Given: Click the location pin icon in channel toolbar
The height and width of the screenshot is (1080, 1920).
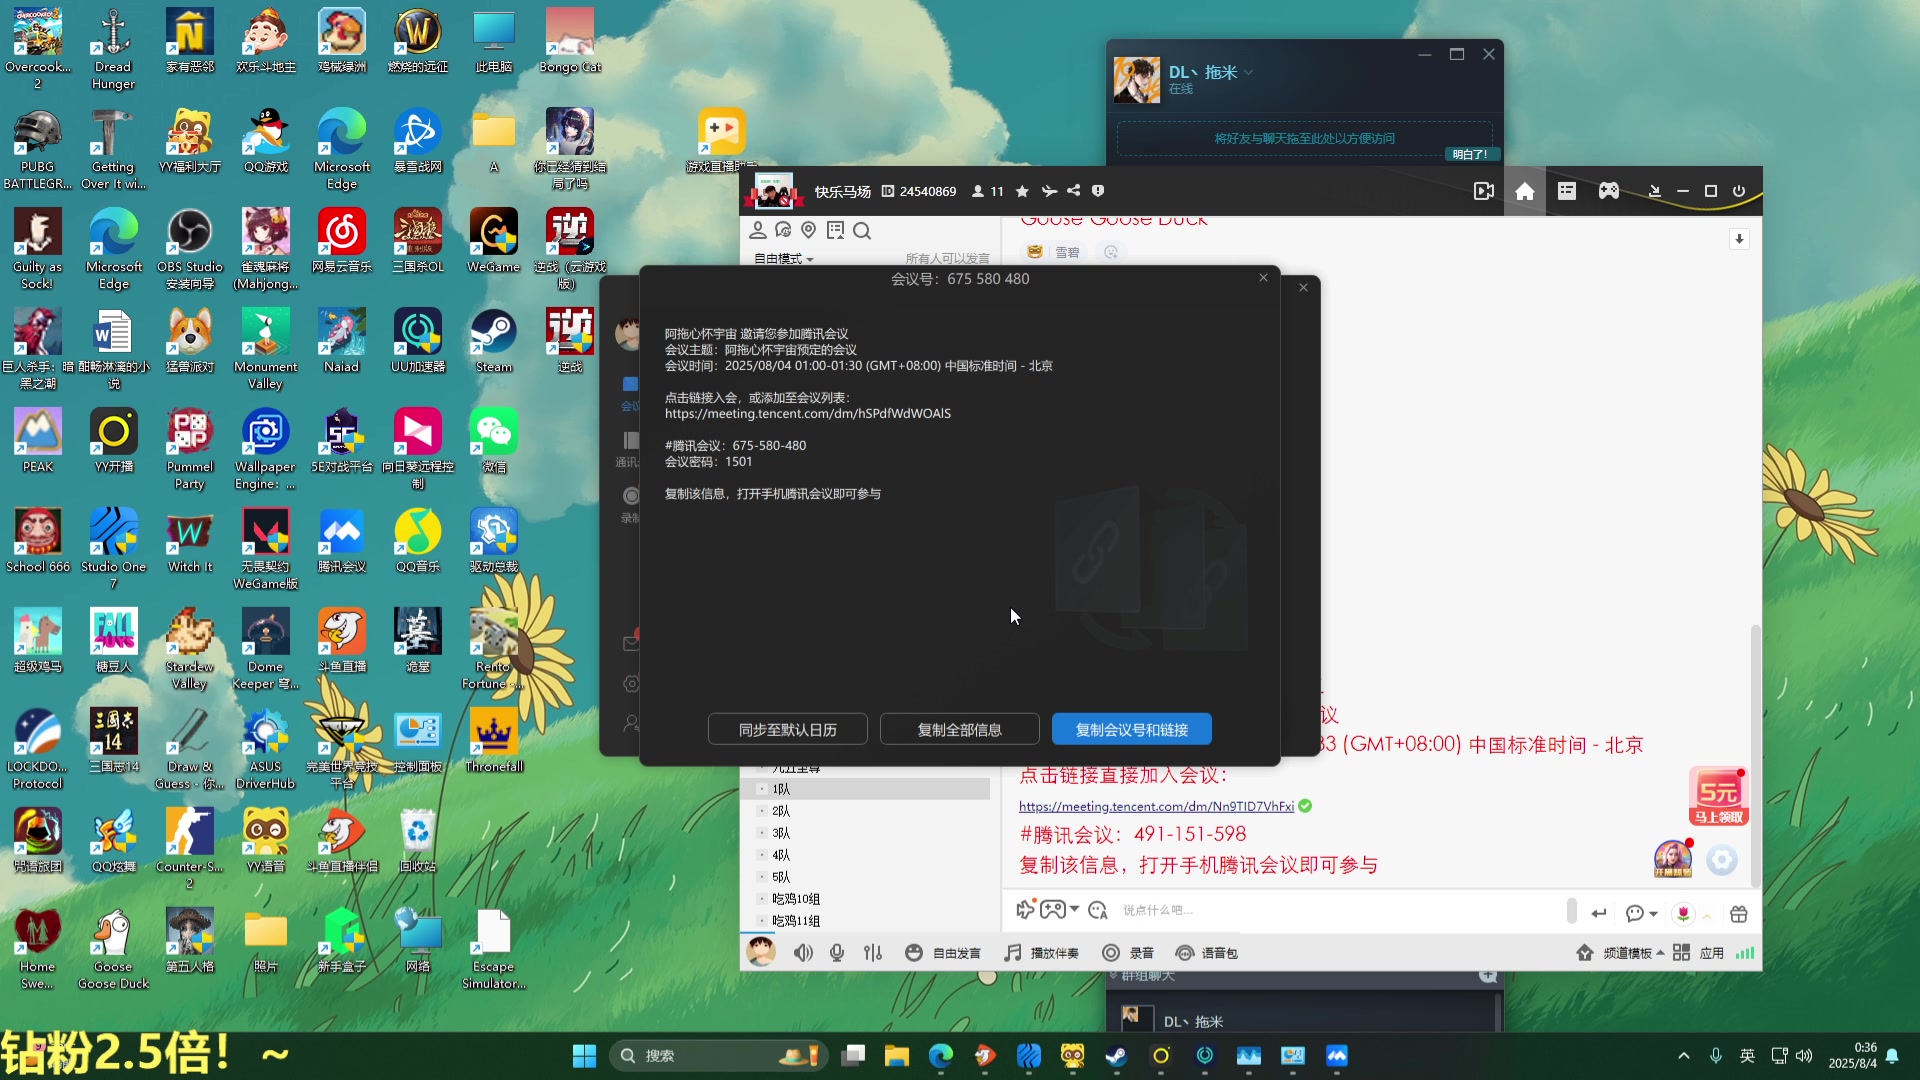Looking at the screenshot, I should [x=808, y=230].
